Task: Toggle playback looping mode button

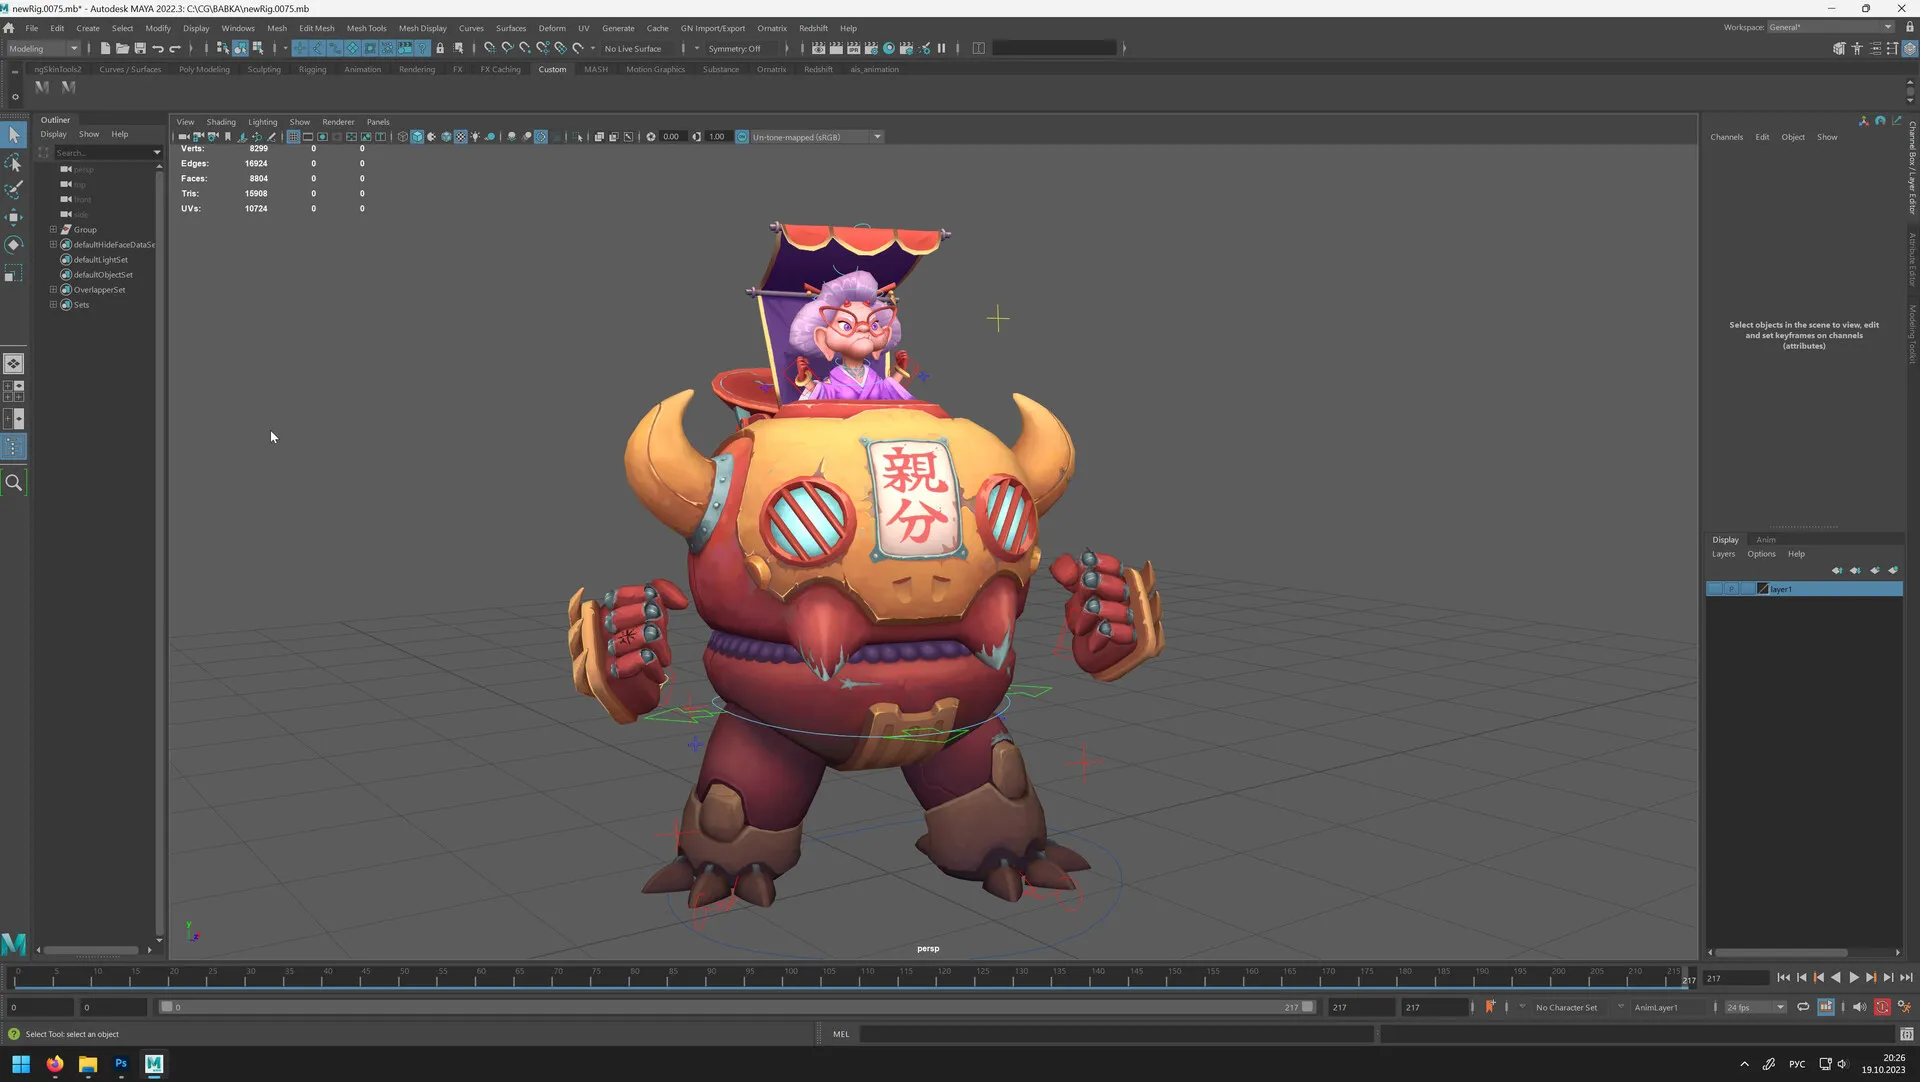Action: click(1803, 1007)
